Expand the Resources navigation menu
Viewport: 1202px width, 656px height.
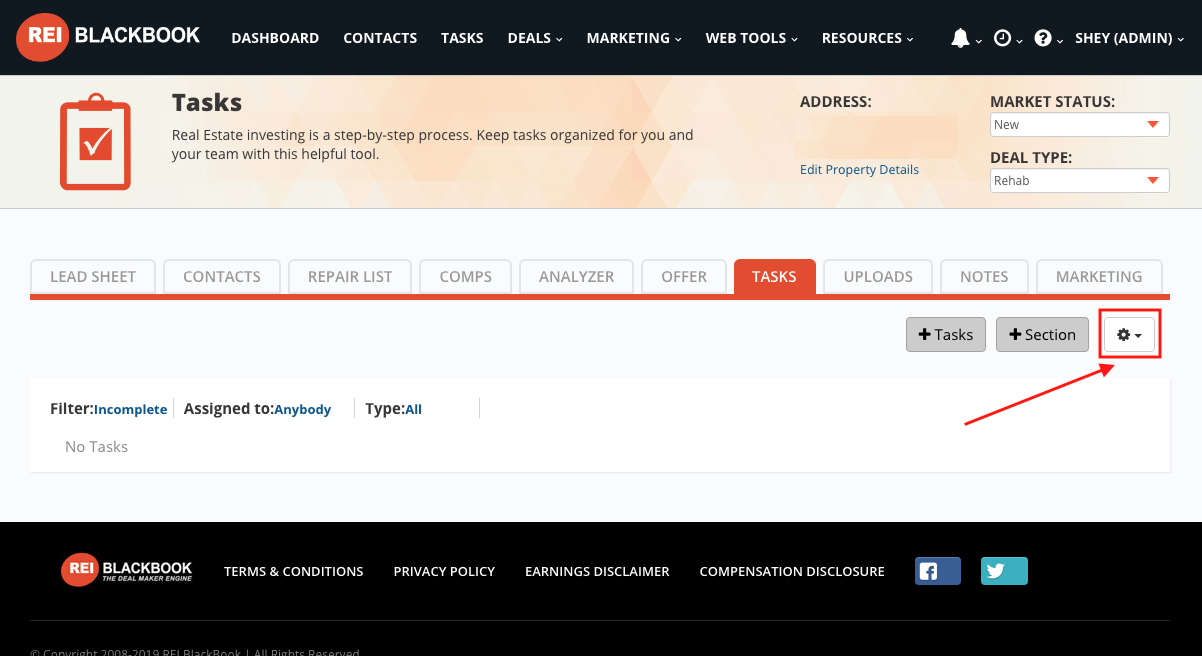click(868, 38)
